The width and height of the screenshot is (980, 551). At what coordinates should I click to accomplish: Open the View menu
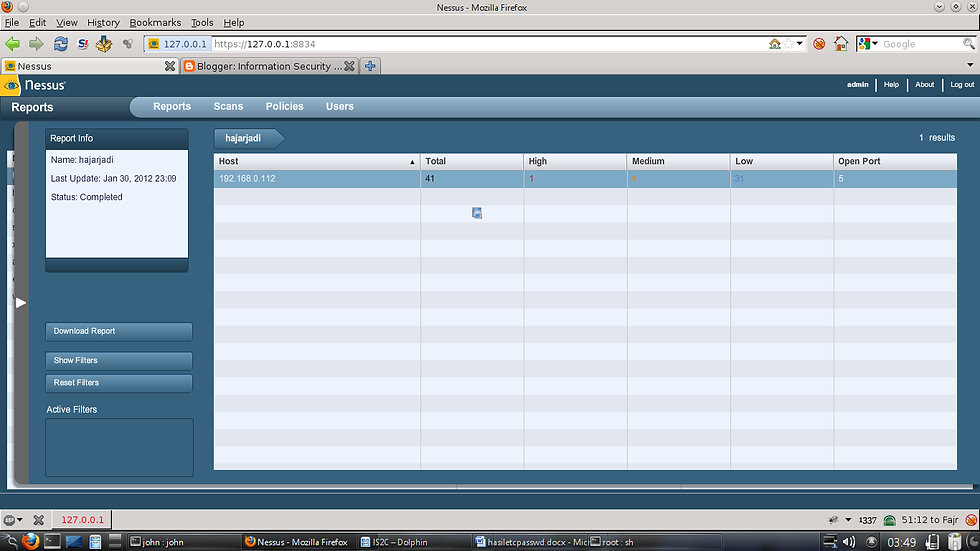tap(66, 22)
